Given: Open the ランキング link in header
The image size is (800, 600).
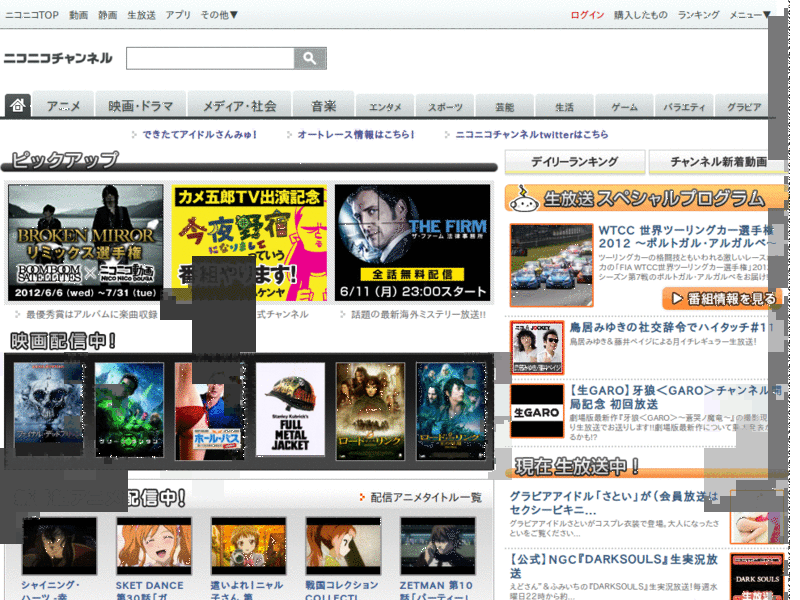Looking at the screenshot, I should point(698,15).
